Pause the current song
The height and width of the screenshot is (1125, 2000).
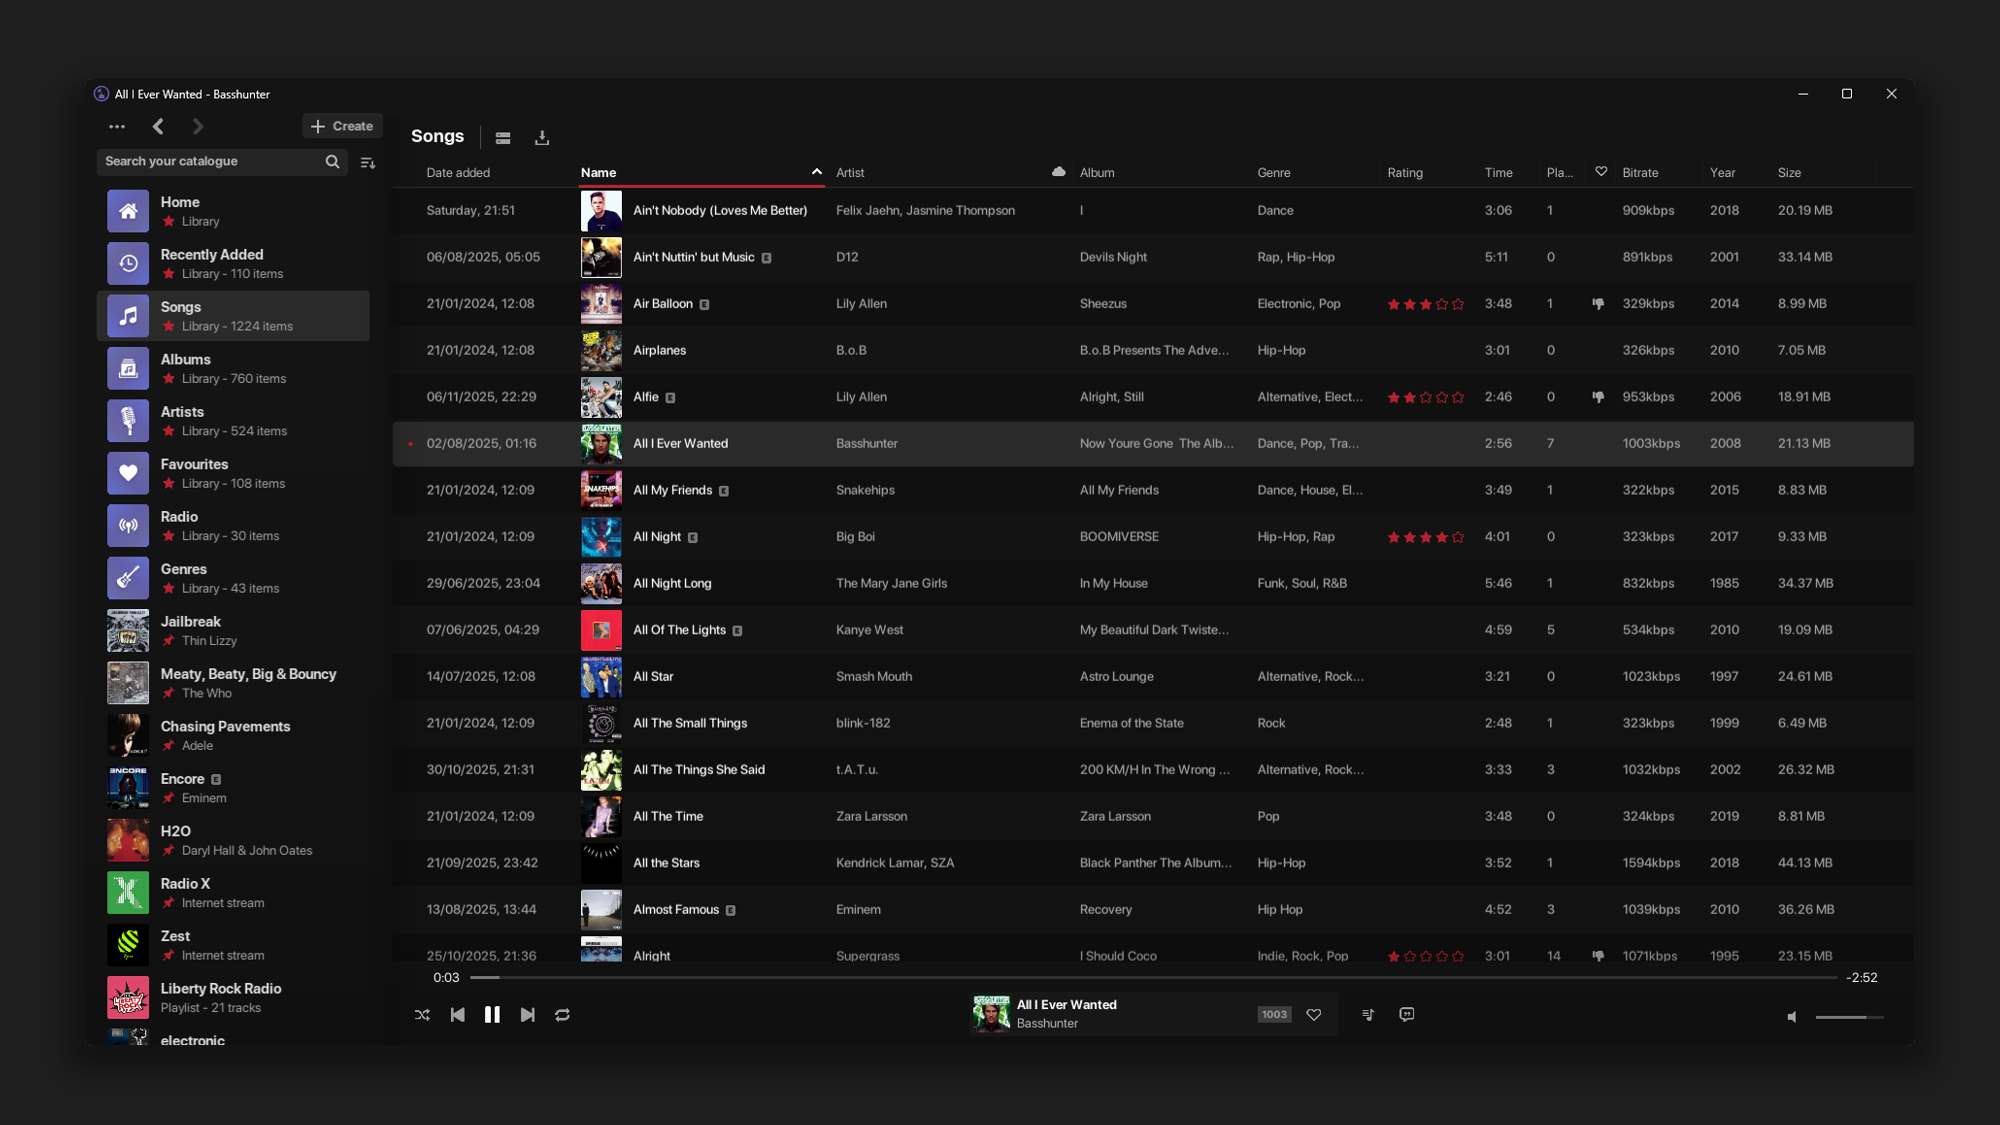coord(492,1014)
